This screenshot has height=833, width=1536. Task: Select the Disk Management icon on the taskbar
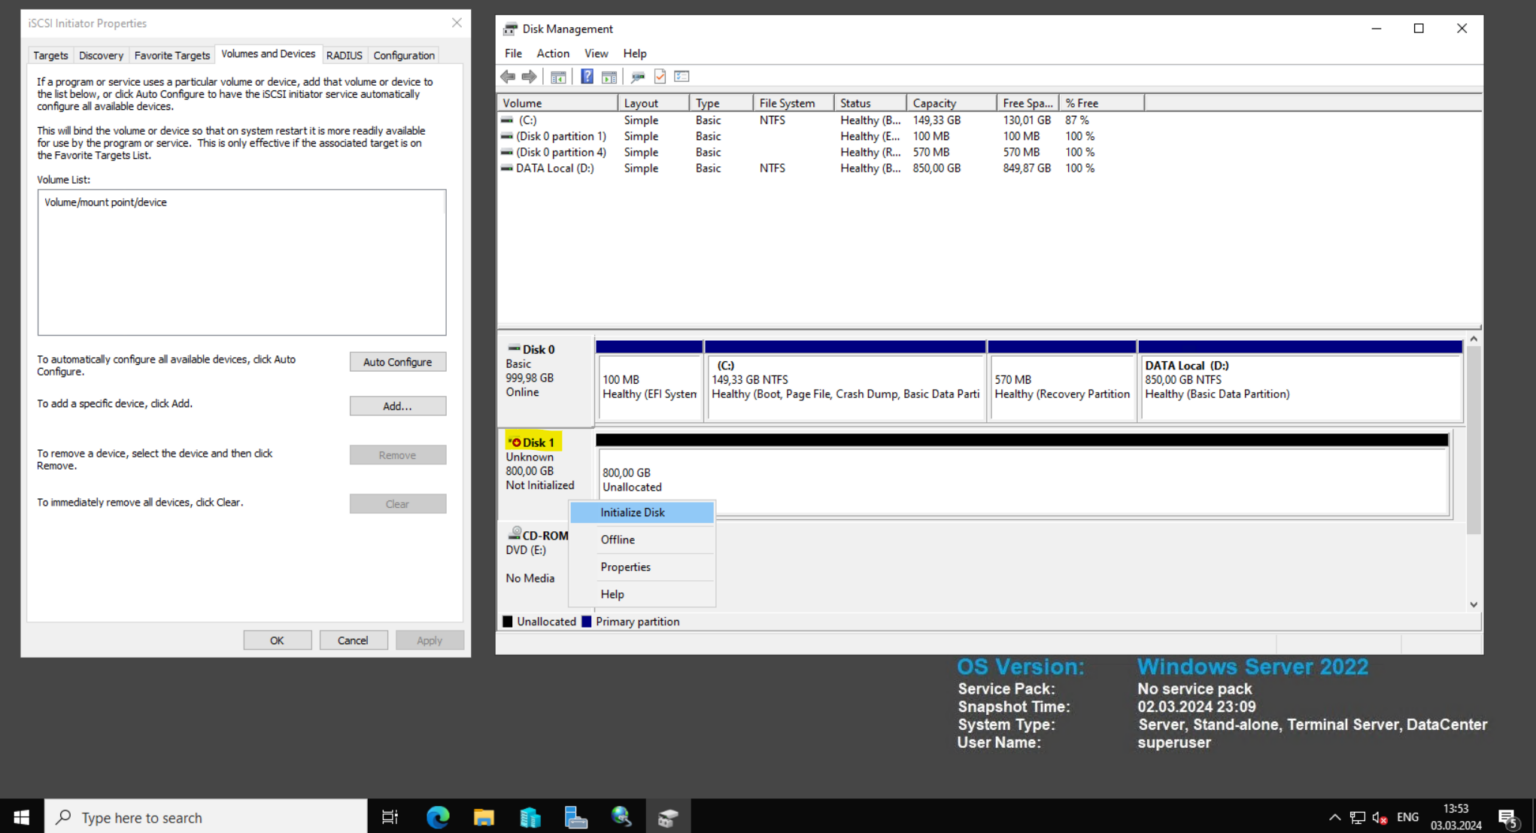tap(668, 816)
